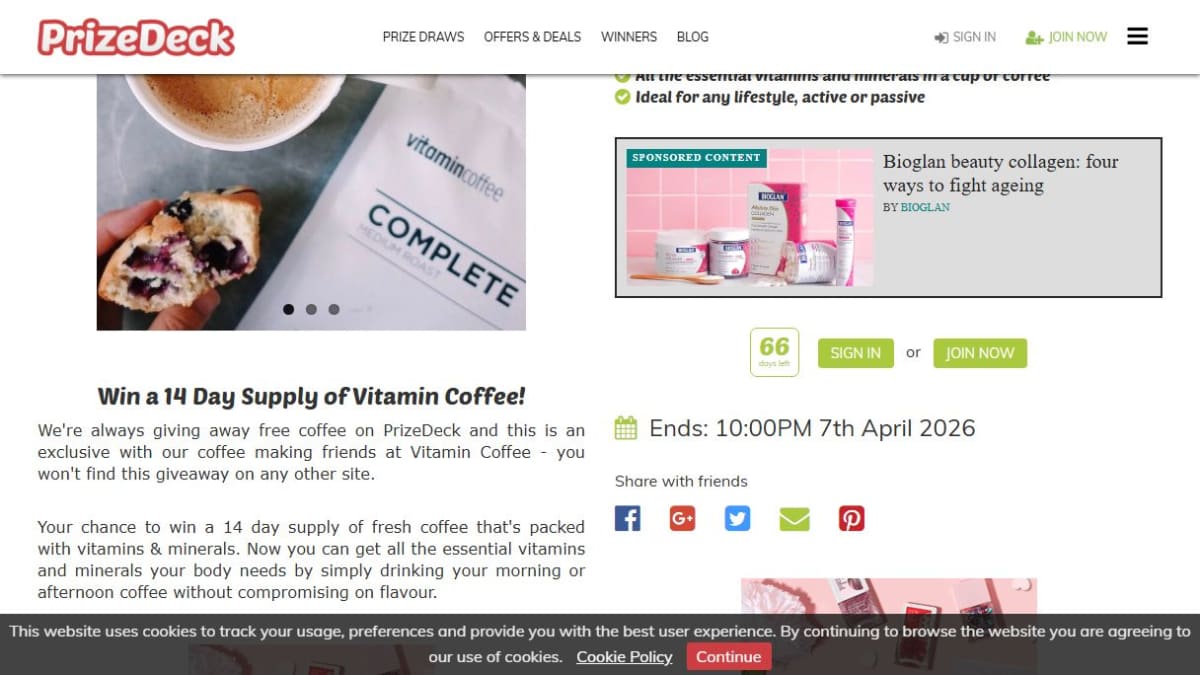
Task: Share via the Google Plus icon
Action: 682,518
